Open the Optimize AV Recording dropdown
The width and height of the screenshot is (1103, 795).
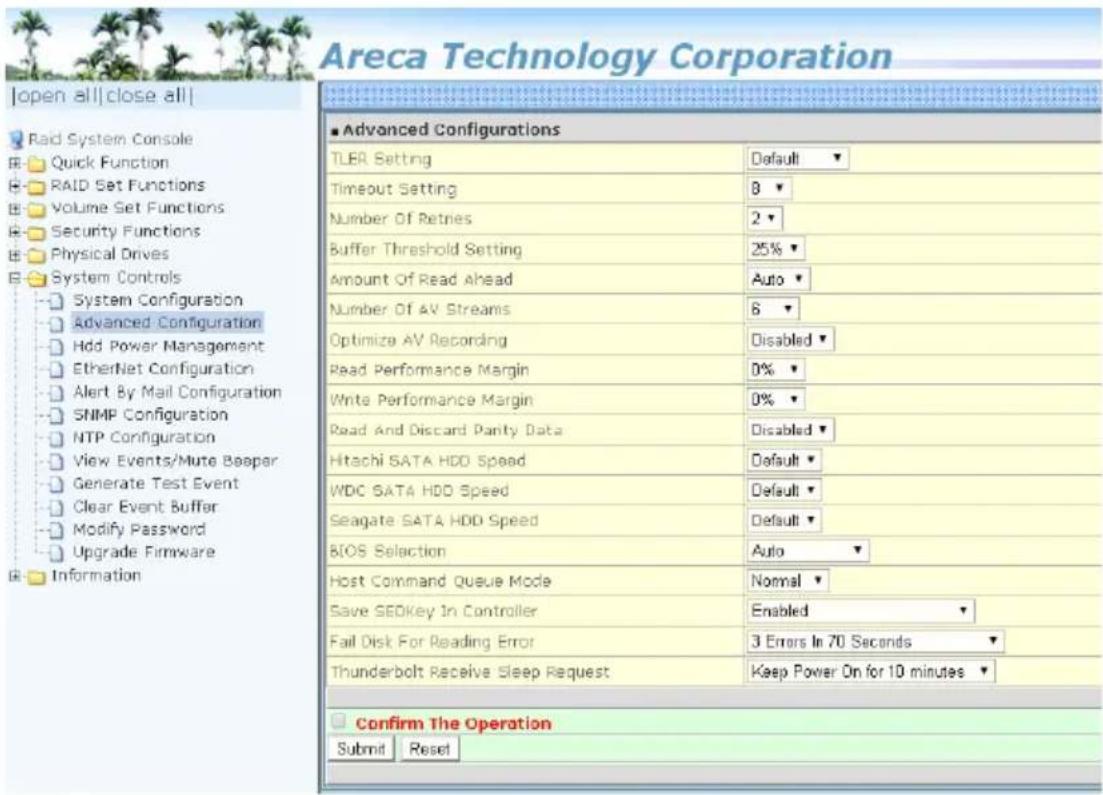pyautogui.click(x=790, y=339)
